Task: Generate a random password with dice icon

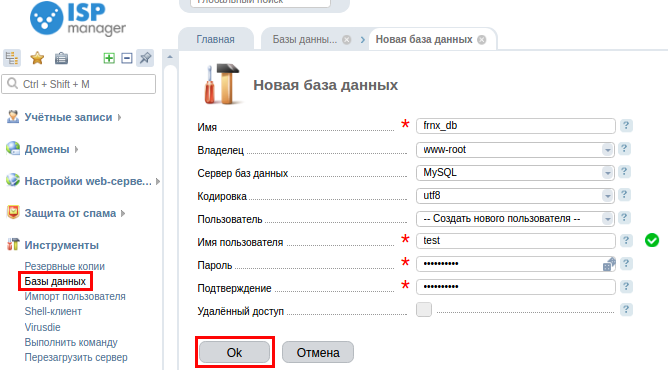Action: (609, 264)
